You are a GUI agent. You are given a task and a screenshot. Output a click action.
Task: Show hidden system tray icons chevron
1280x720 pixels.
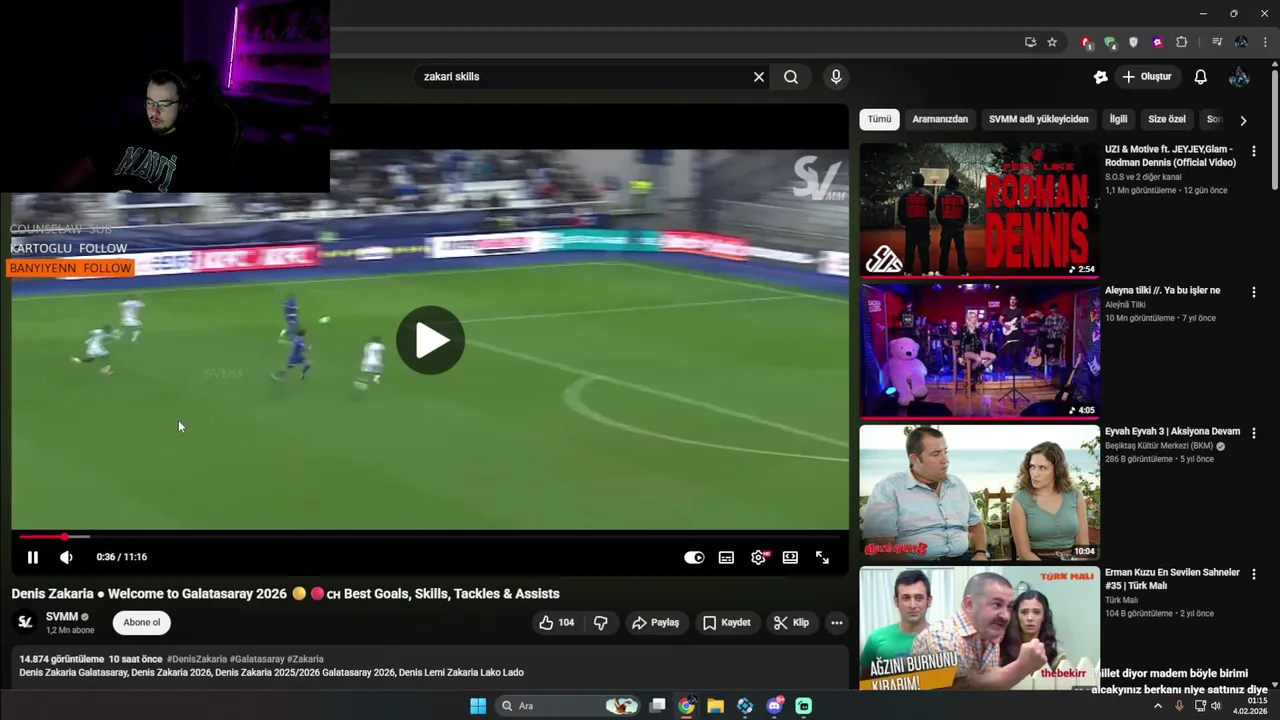(1158, 706)
